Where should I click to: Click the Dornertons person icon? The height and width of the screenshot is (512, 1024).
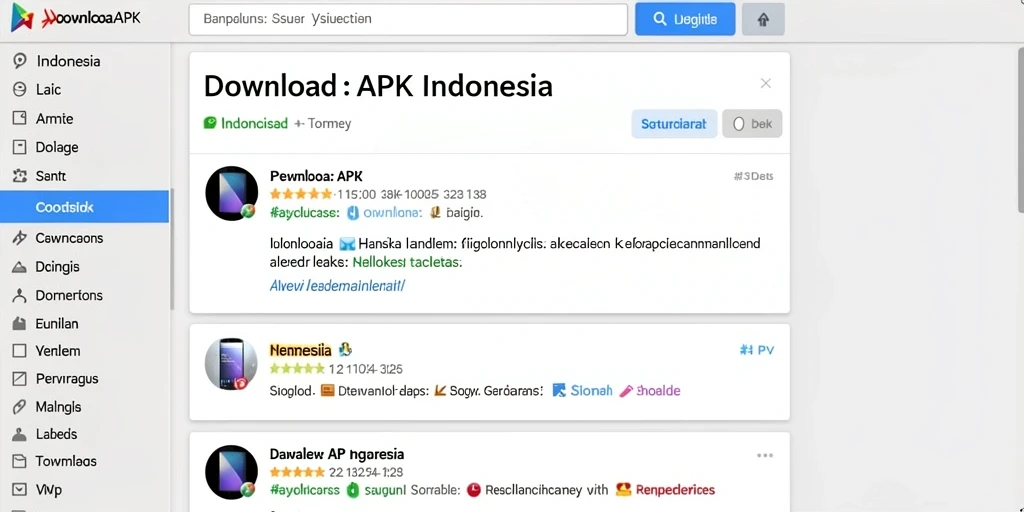tap(20, 295)
